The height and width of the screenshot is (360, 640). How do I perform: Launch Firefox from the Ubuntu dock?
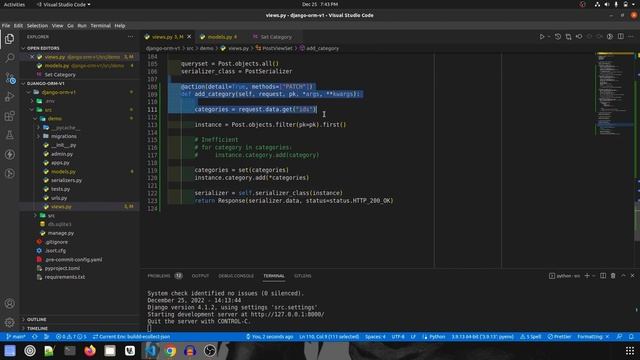coord(90,351)
